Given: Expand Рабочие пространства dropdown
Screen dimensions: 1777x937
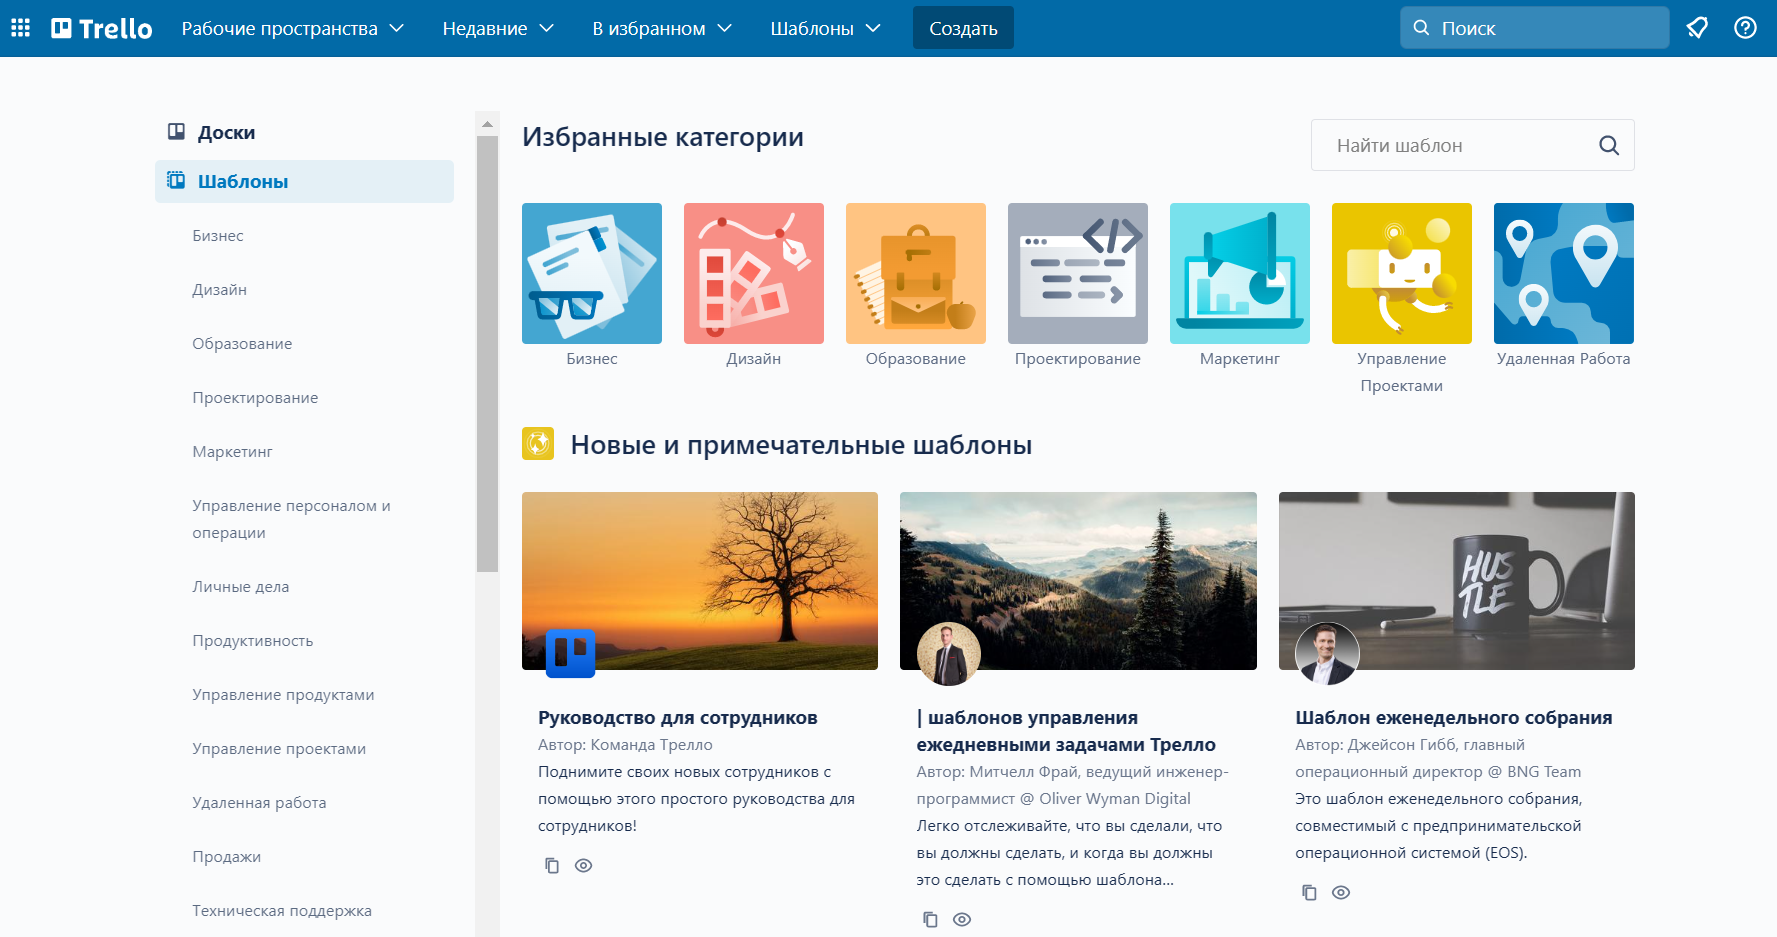Looking at the screenshot, I should [292, 28].
